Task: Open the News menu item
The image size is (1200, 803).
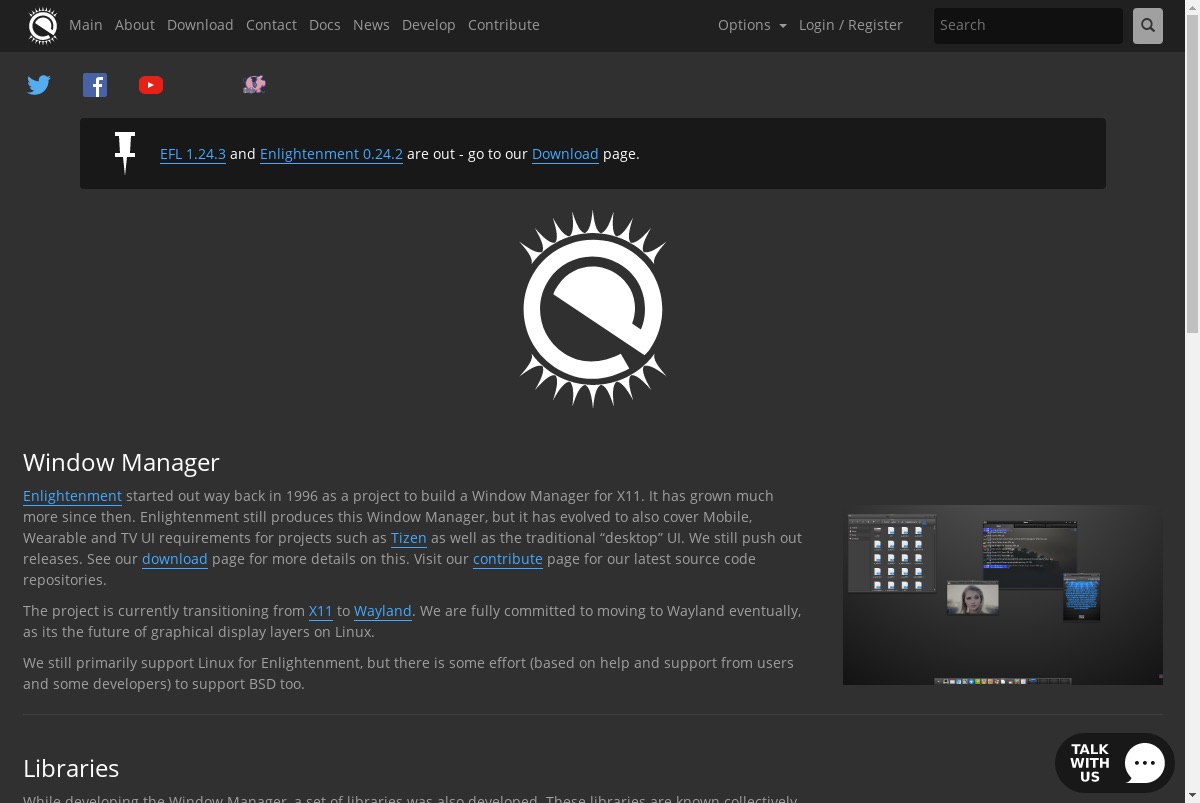Action: 371,25
